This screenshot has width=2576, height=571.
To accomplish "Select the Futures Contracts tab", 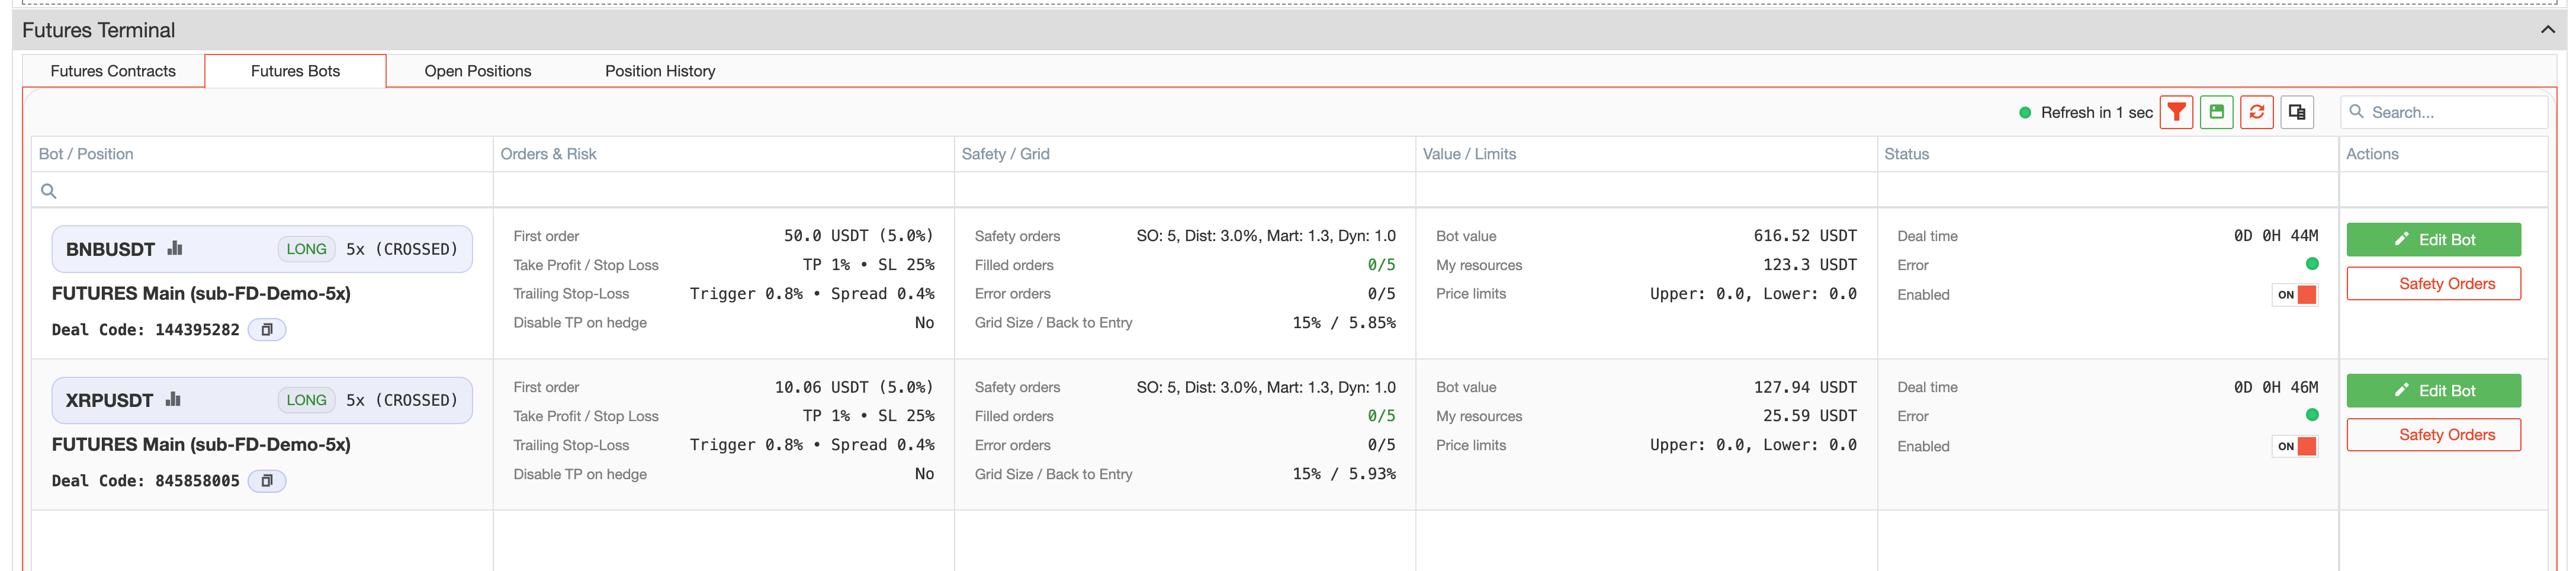I will point(113,71).
